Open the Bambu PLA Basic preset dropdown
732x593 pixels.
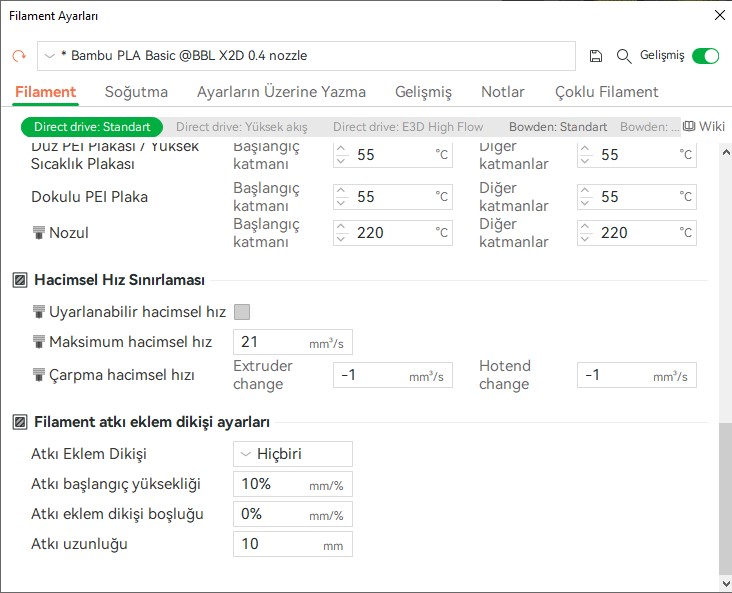pyautogui.click(x=306, y=56)
